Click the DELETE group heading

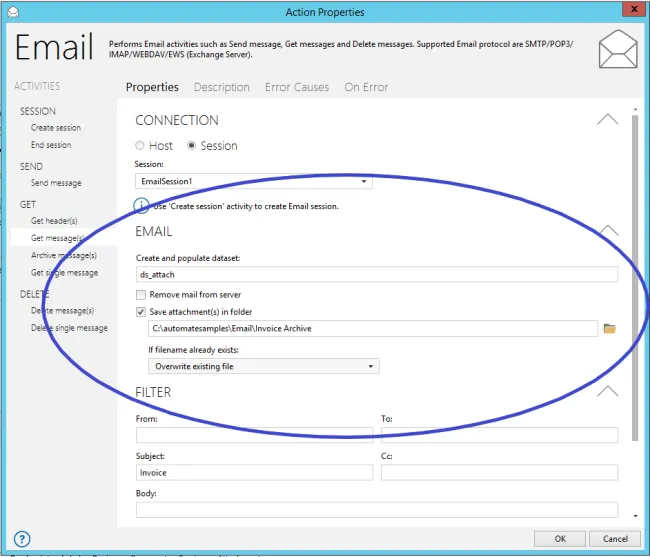click(x=34, y=294)
